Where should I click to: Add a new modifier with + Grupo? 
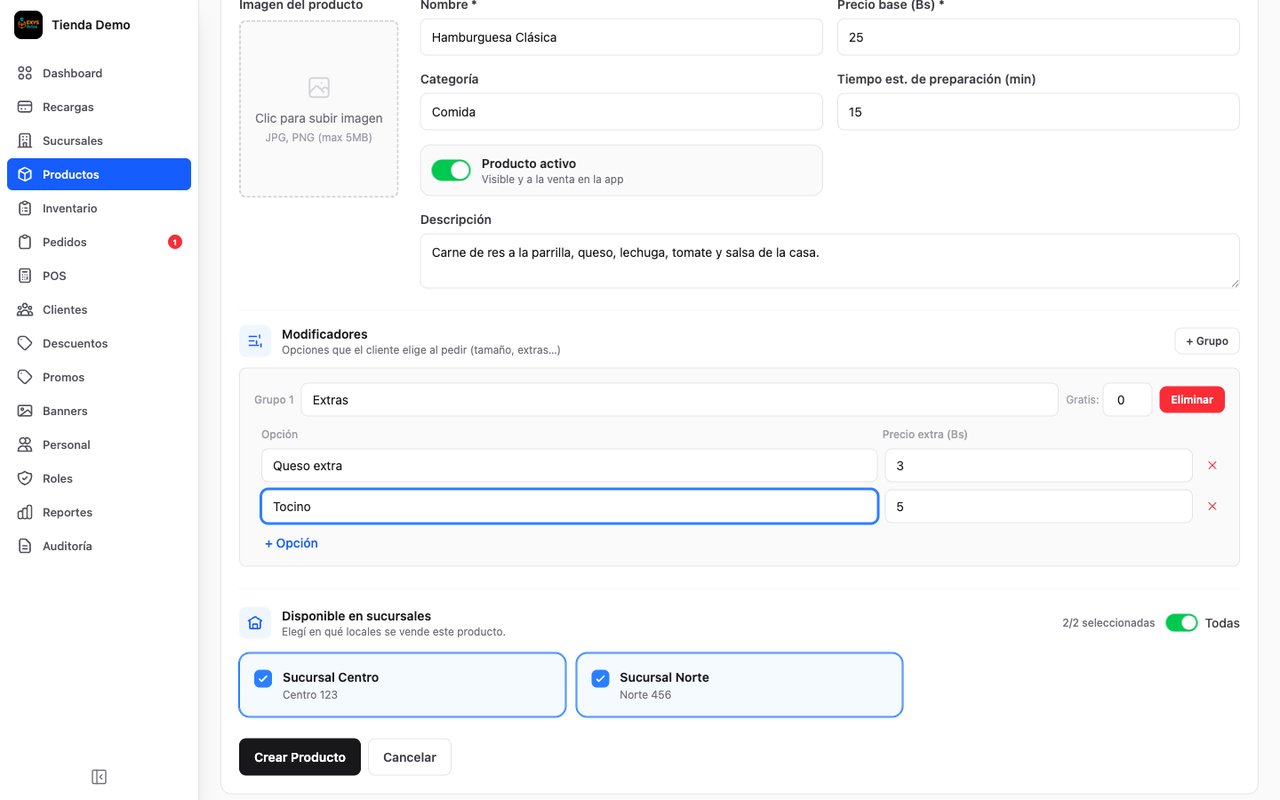(x=1207, y=341)
